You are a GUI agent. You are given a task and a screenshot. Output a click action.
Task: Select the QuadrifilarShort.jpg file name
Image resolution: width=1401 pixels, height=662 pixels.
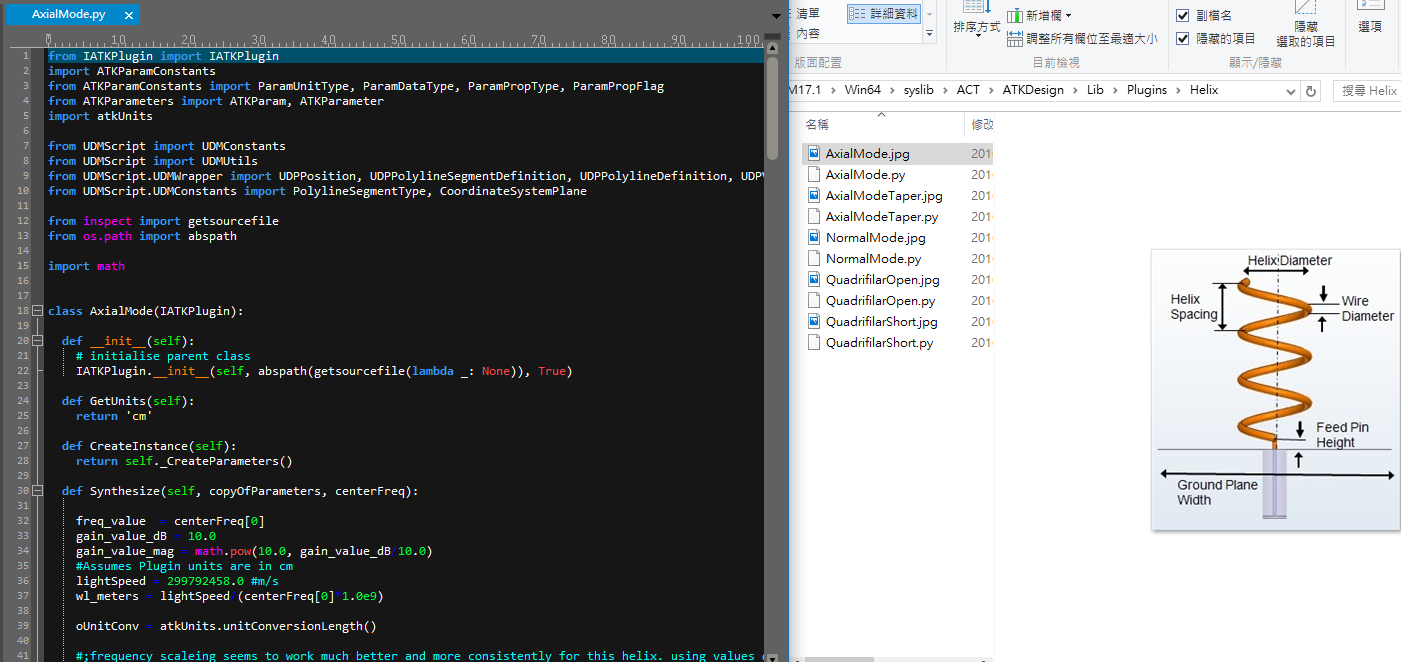881,322
